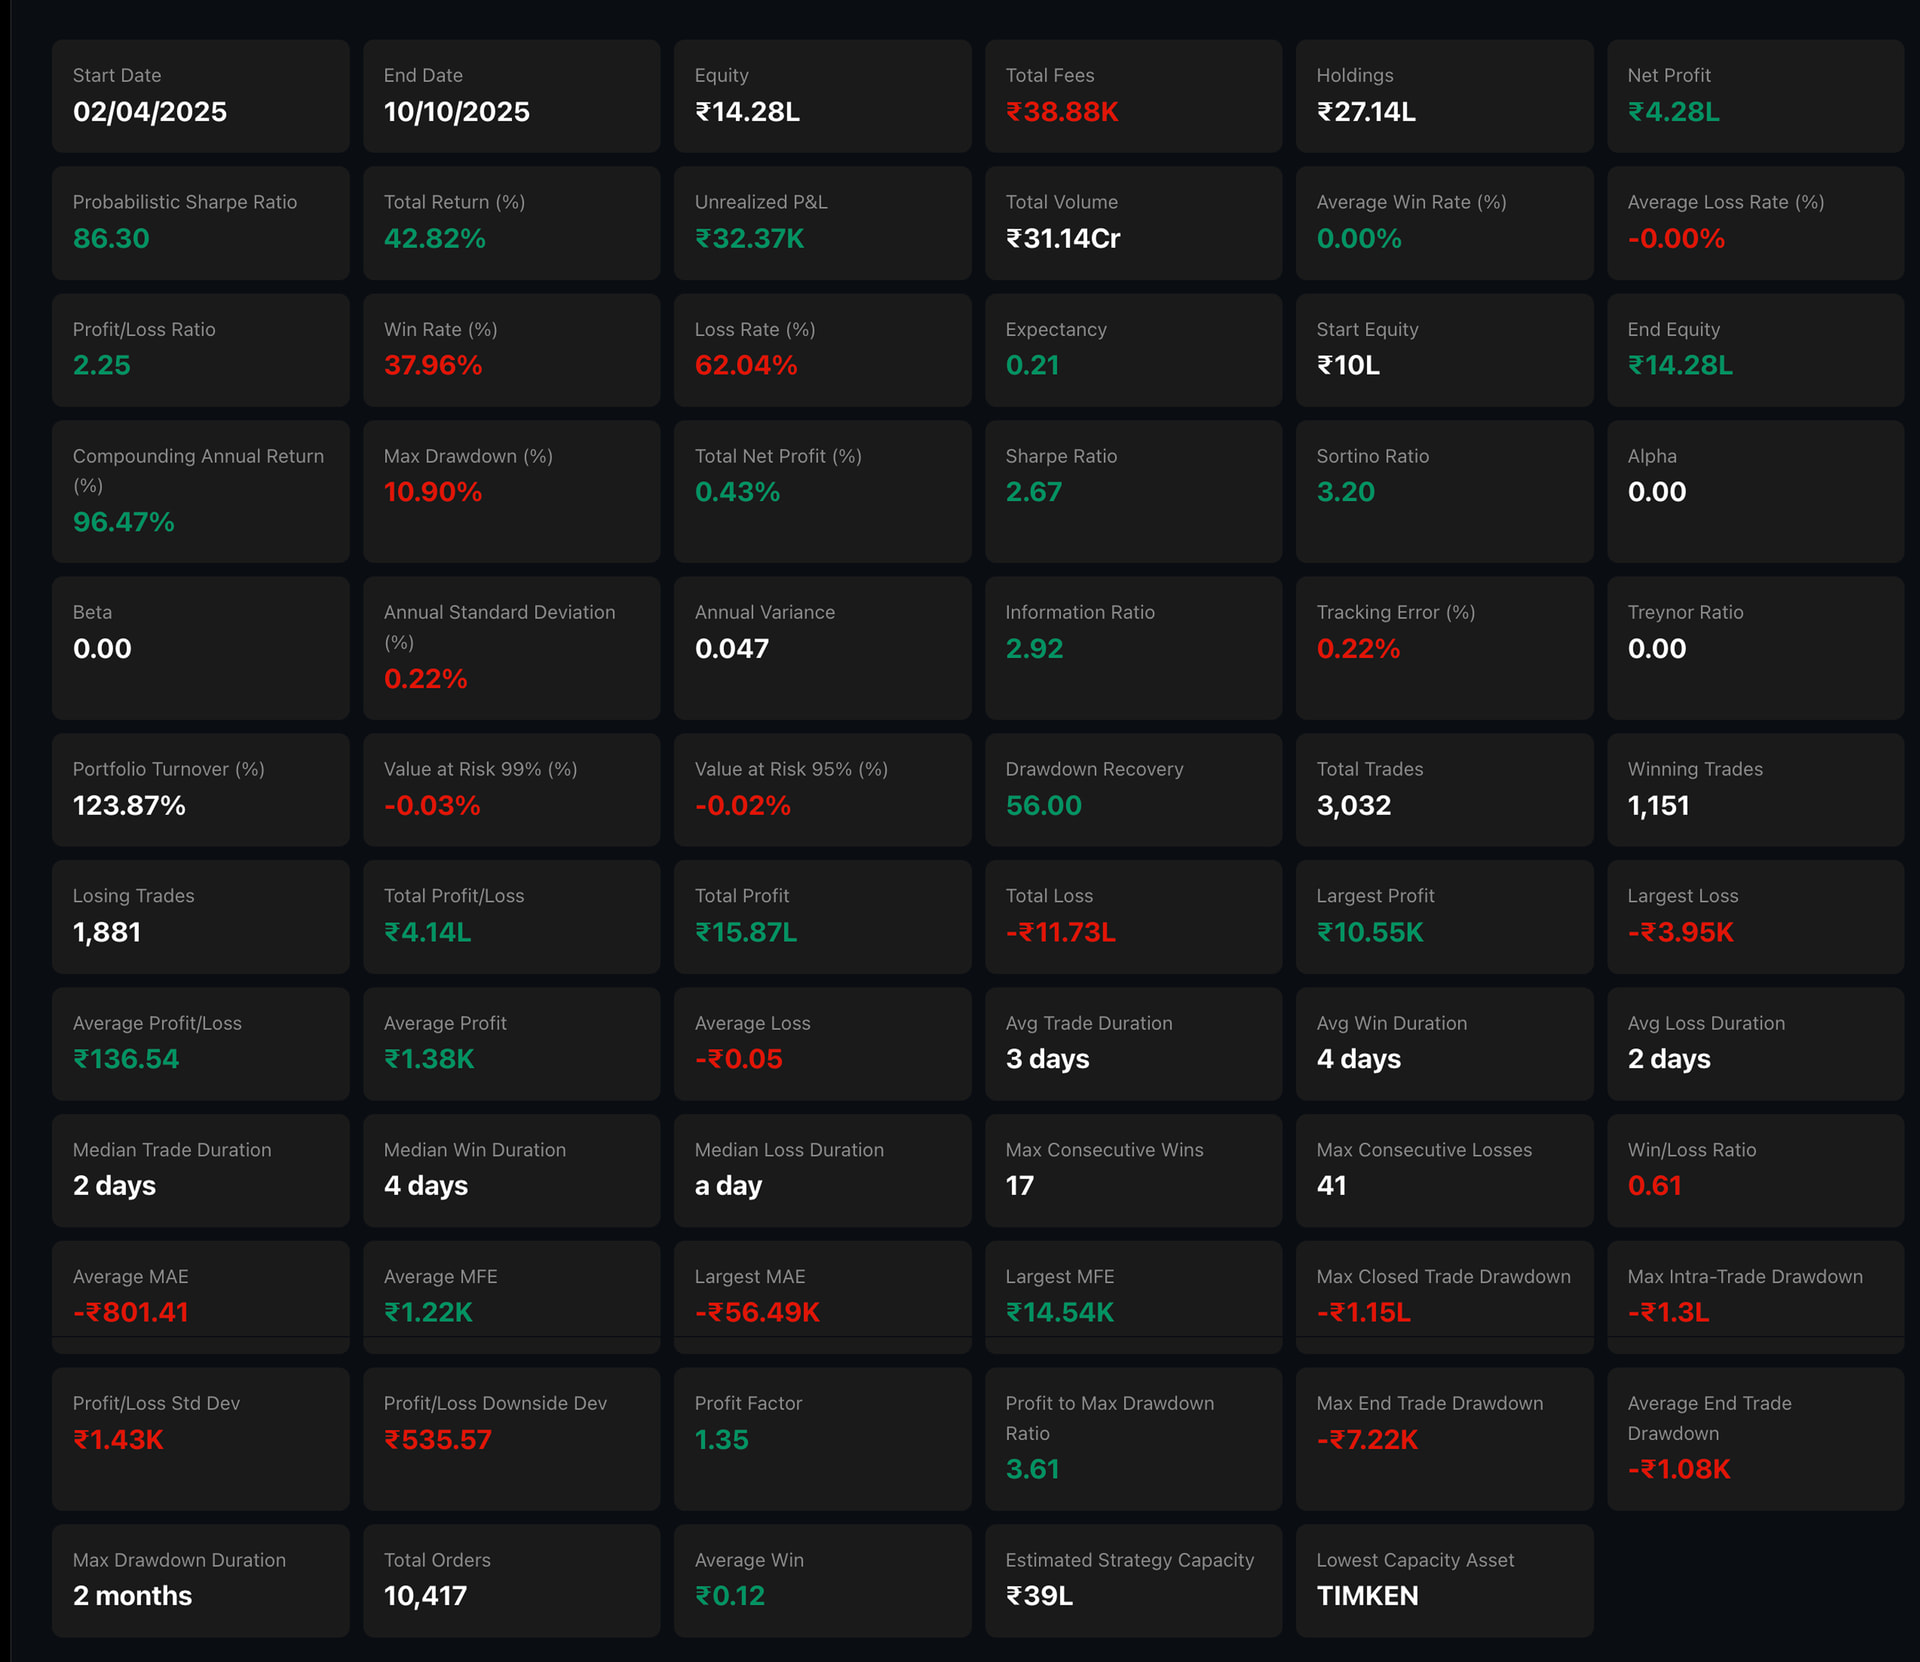Select the Win Rate (%) card
Screen dimensions: 1920x1662
tap(511, 349)
